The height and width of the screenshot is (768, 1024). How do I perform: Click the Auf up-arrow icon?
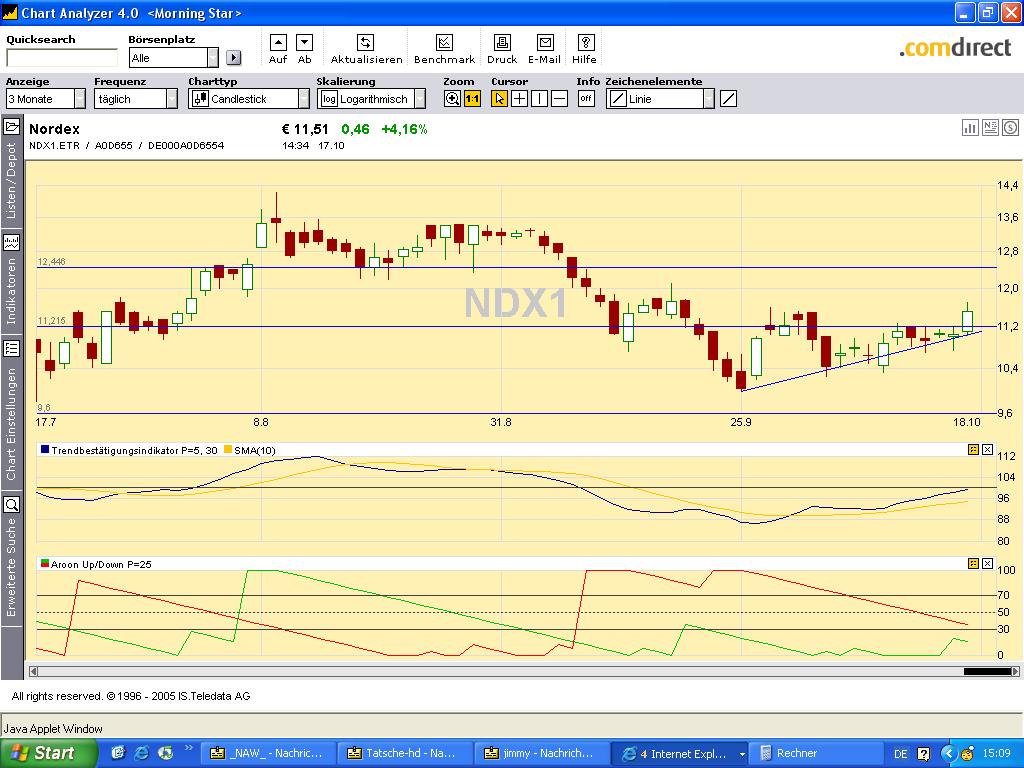click(x=278, y=43)
